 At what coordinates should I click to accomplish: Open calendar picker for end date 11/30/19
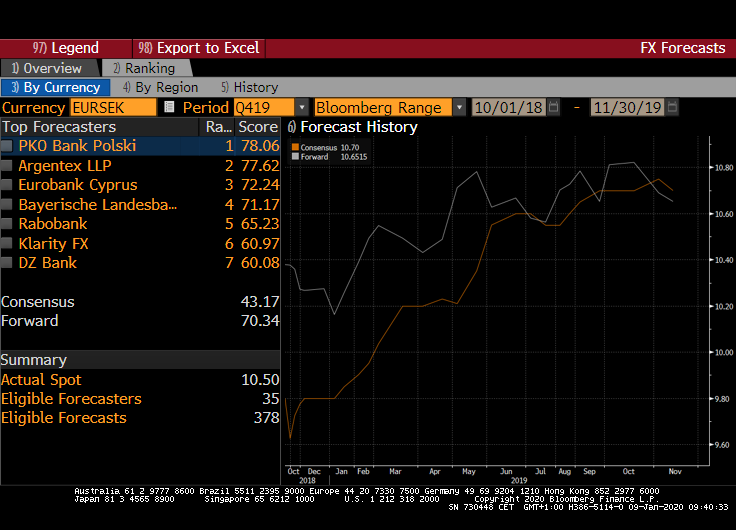672,107
